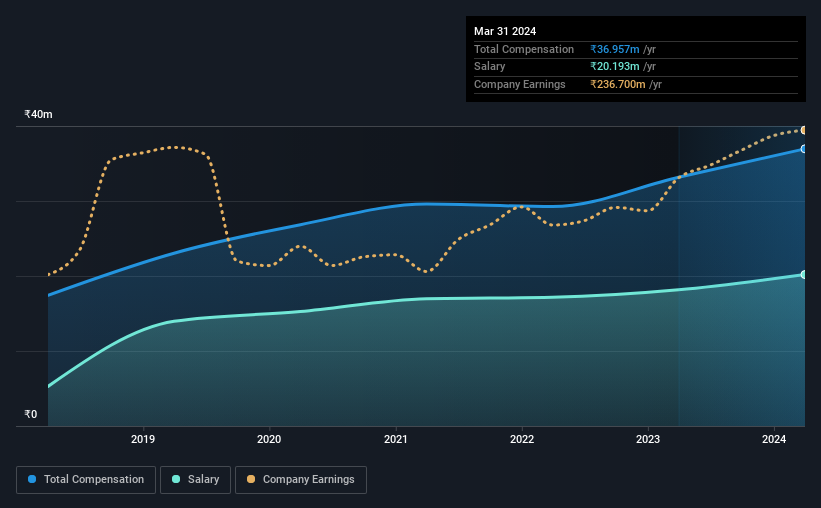The height and width of the screenshot is (508, 821).
Task: Click the ₹36.957m total compensation value
Action: pyautogui.click(x=615, y=49)
